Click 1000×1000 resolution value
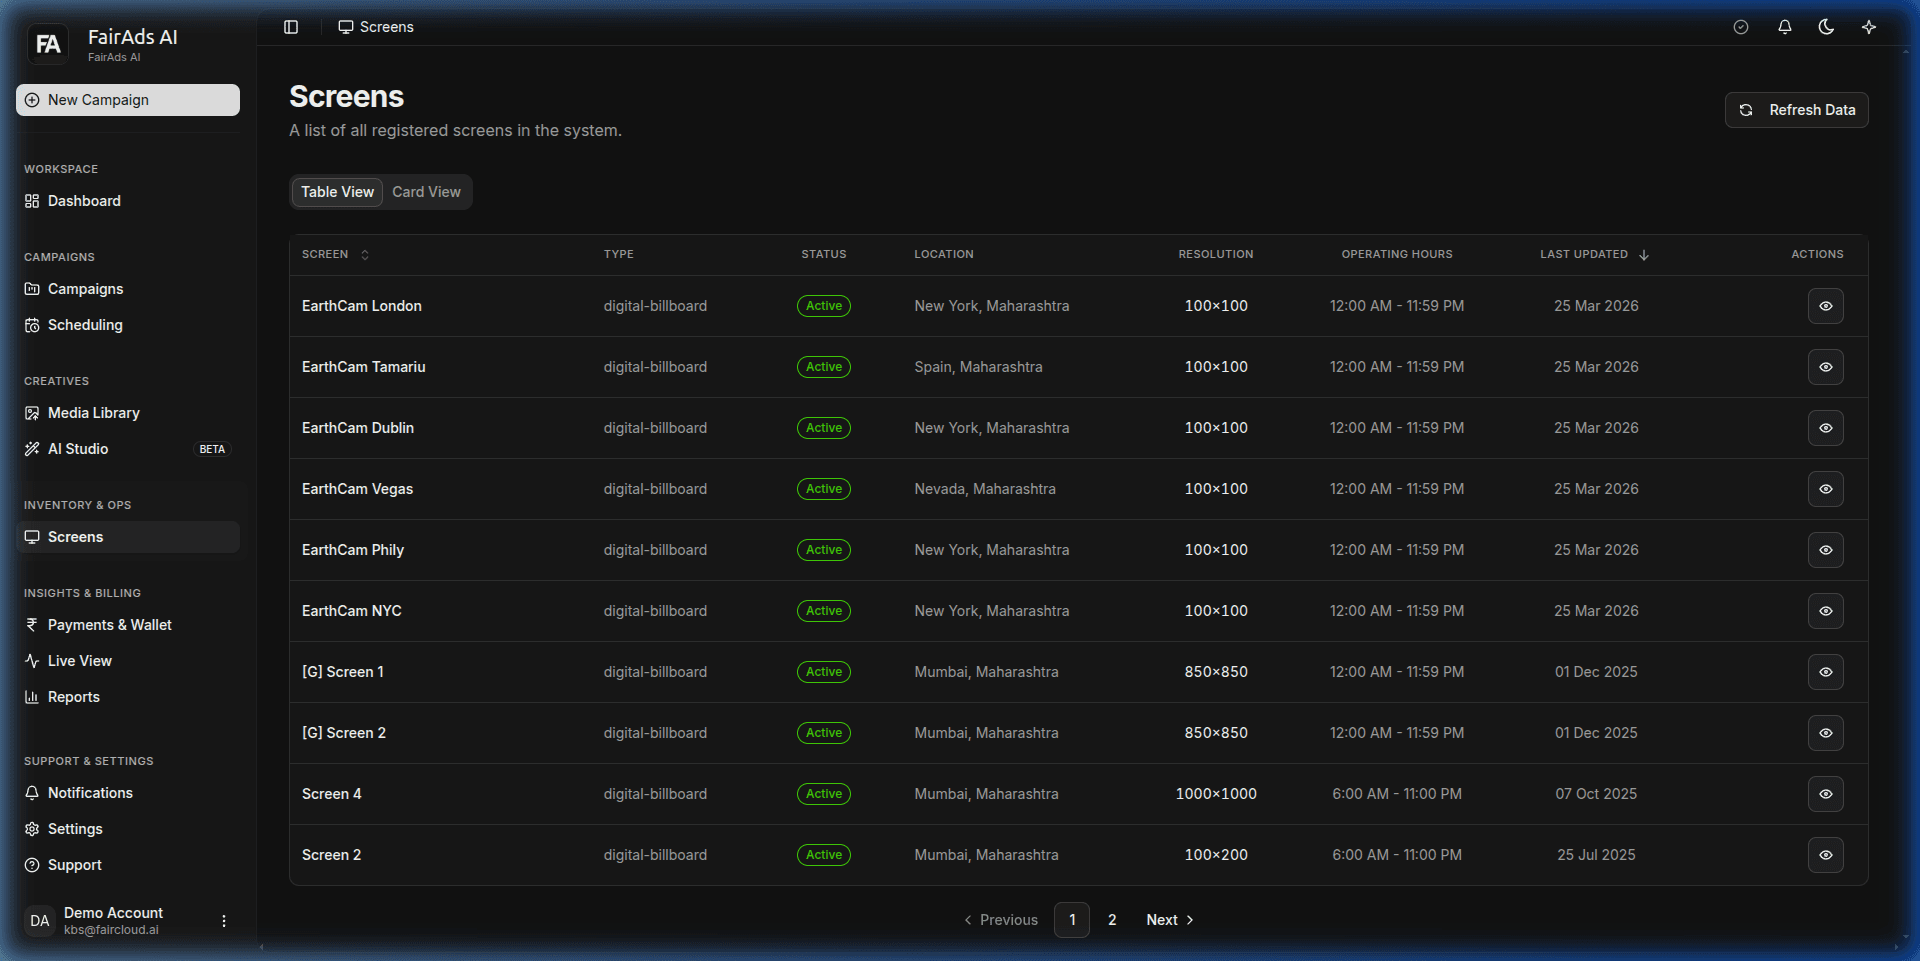 click(1216, 794)
